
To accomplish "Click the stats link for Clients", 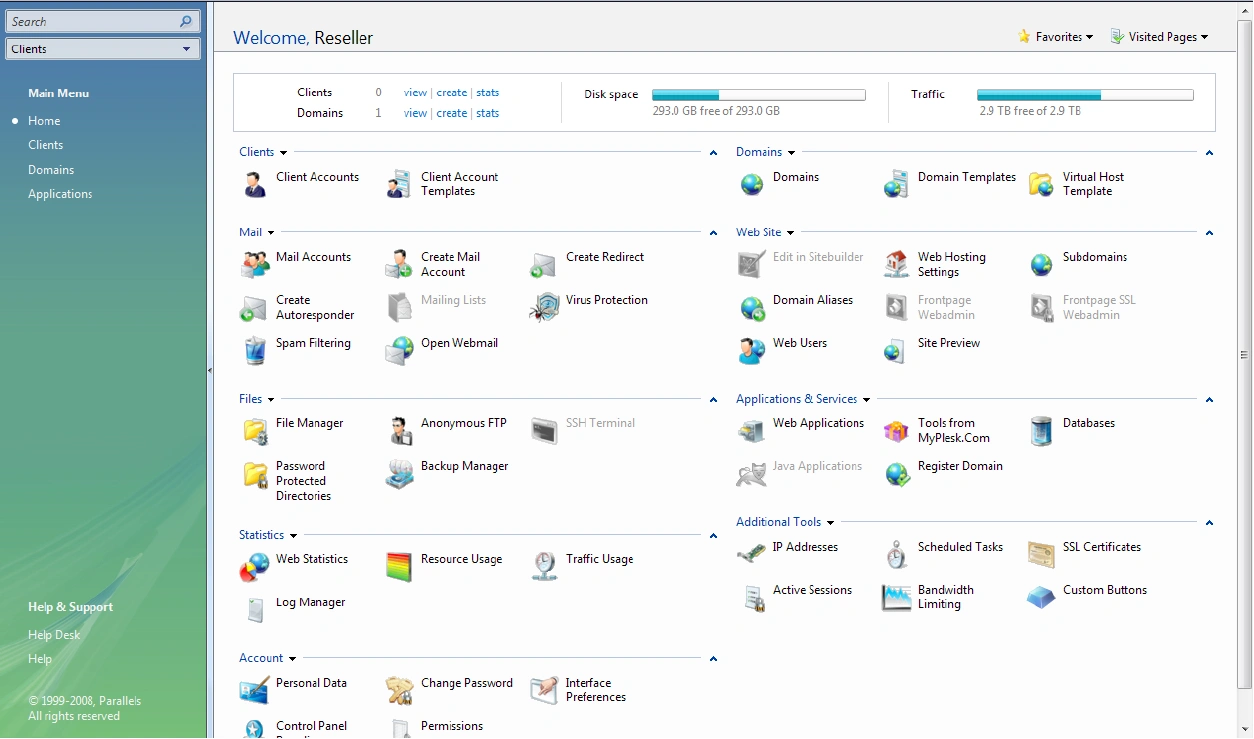I will pyautogui.click(x=488, y=93).
